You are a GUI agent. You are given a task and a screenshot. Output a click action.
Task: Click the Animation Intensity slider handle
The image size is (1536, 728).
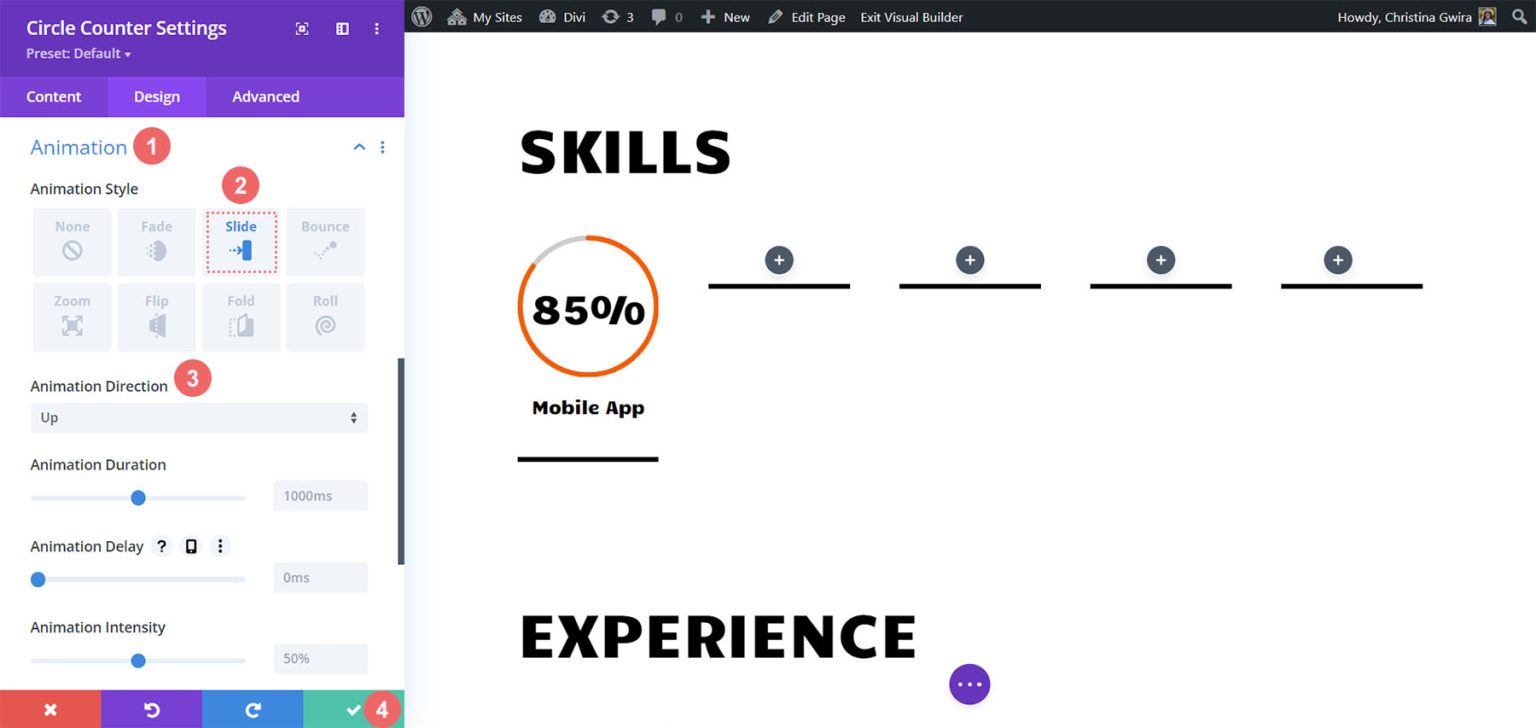(138, 660)
